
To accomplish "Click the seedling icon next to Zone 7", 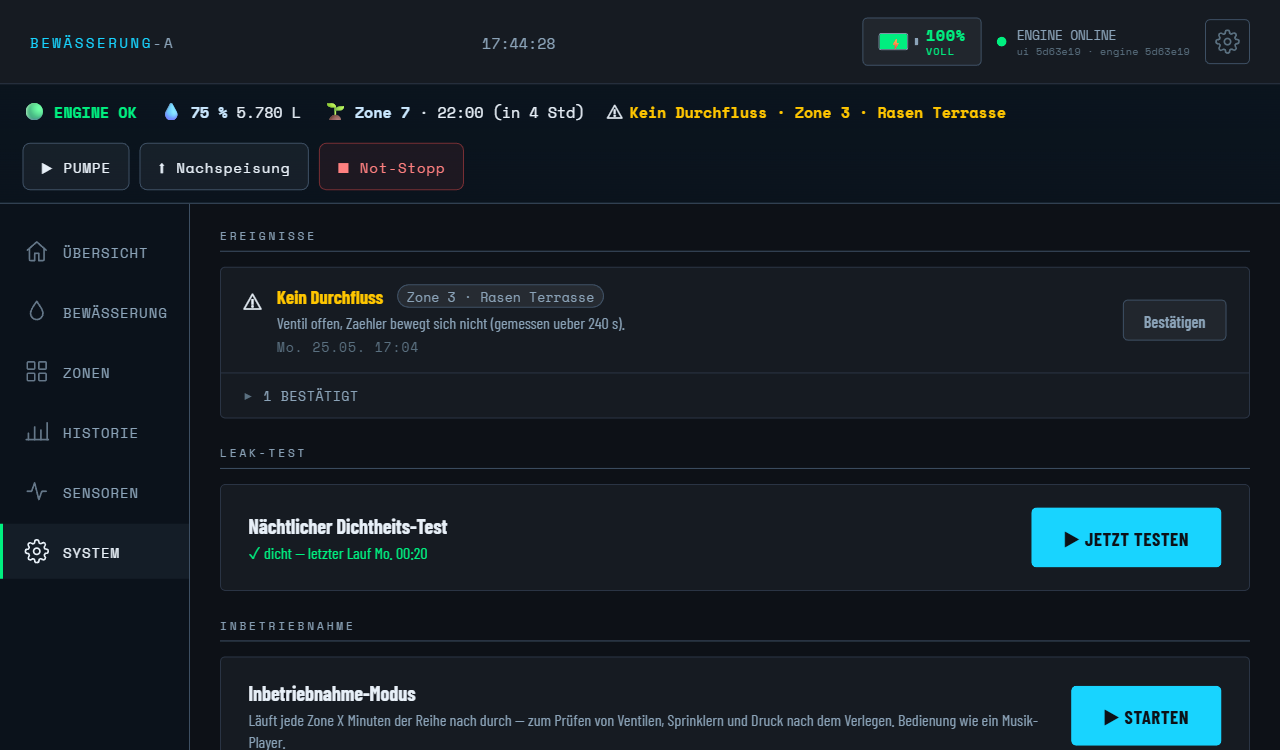I will [335, 112].
